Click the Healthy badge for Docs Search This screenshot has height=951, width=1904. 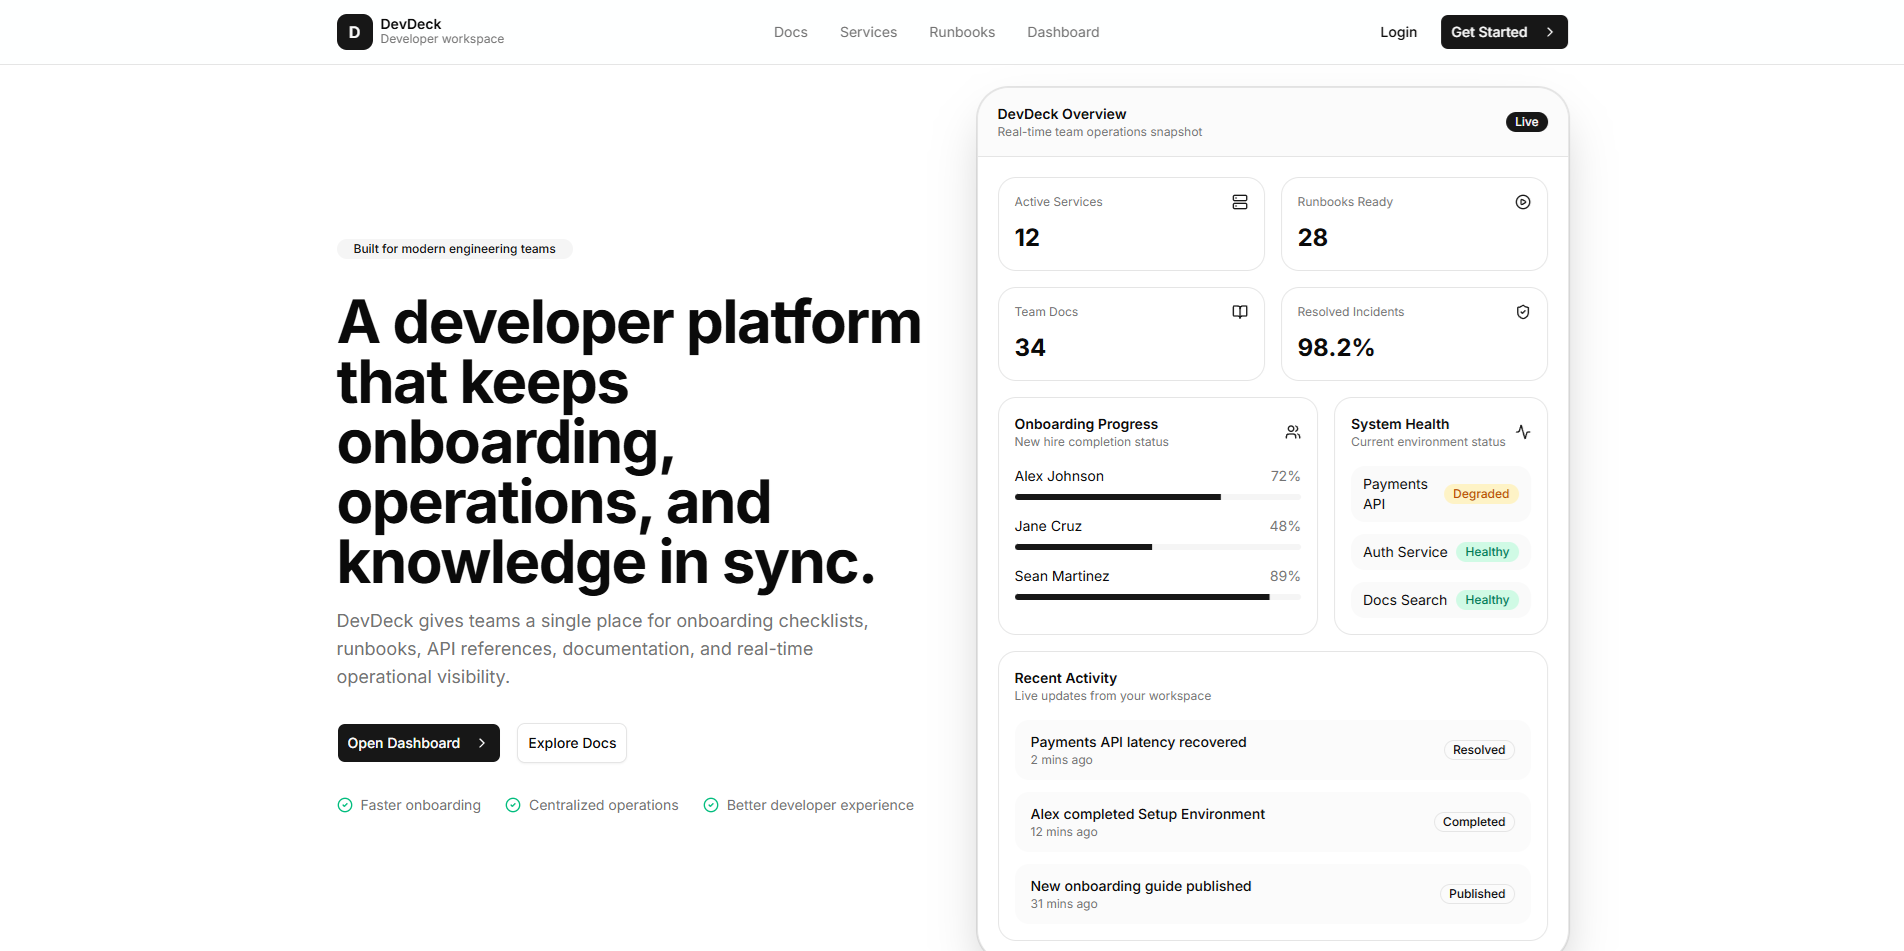(x=1487, y=600)
